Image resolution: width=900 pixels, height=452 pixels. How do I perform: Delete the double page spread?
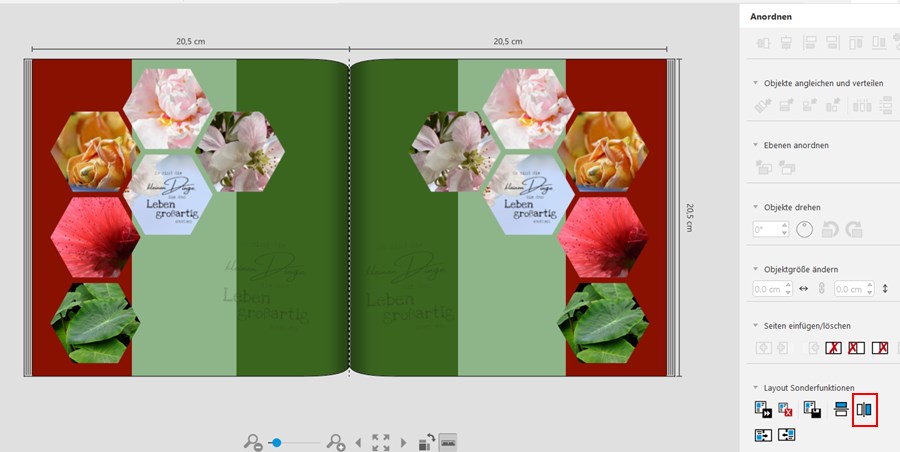tap(833, 347)
